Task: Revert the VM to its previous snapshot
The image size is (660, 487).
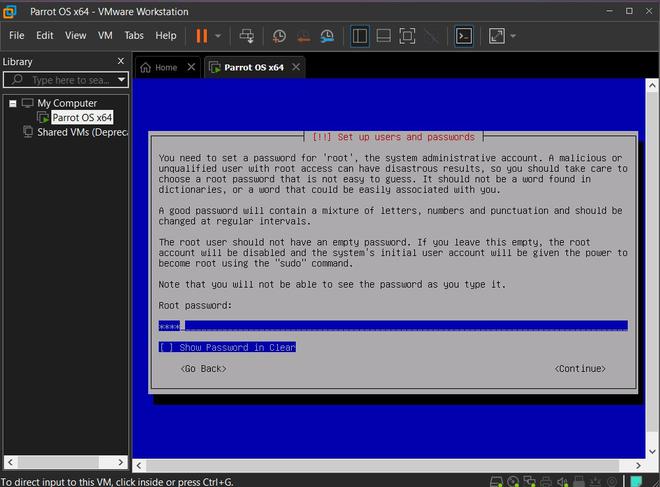Action: pyautogui.click(x=303, y=37)
